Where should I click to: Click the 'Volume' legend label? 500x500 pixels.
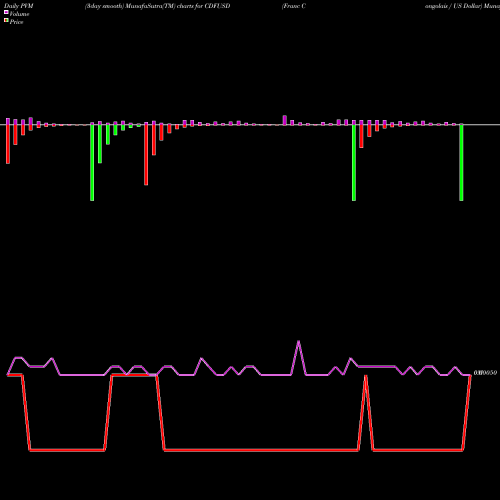[19, 14]
